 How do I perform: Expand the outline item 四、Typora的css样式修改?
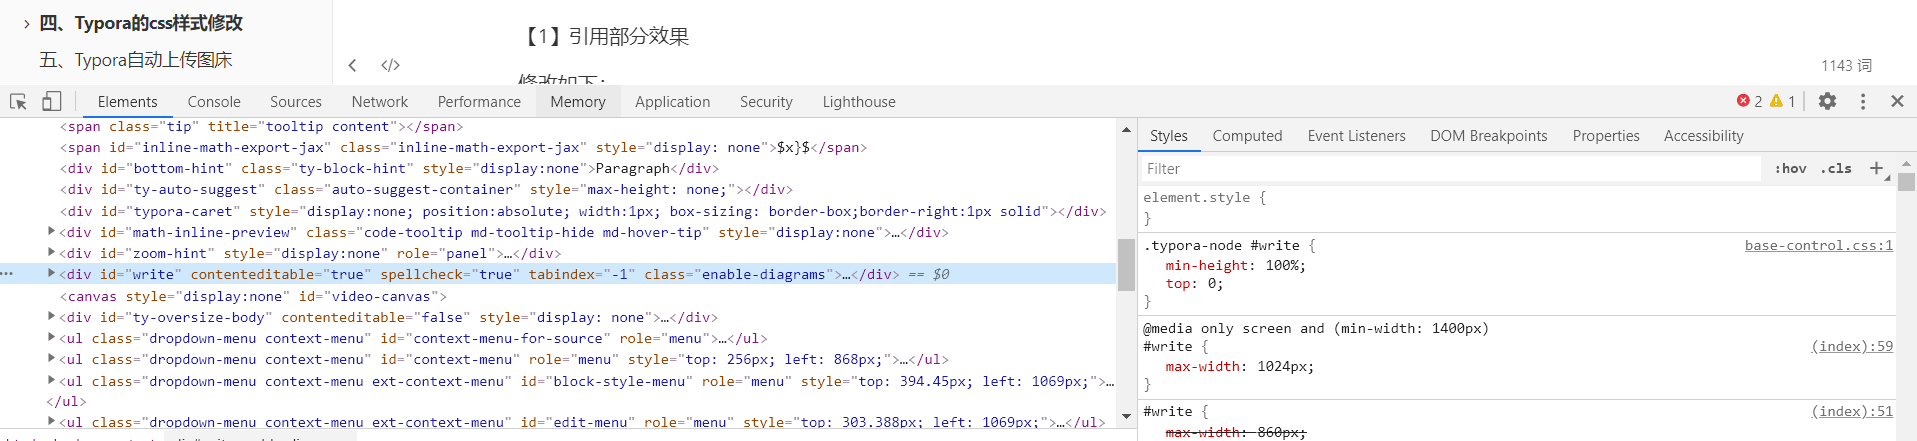point(26,24)
